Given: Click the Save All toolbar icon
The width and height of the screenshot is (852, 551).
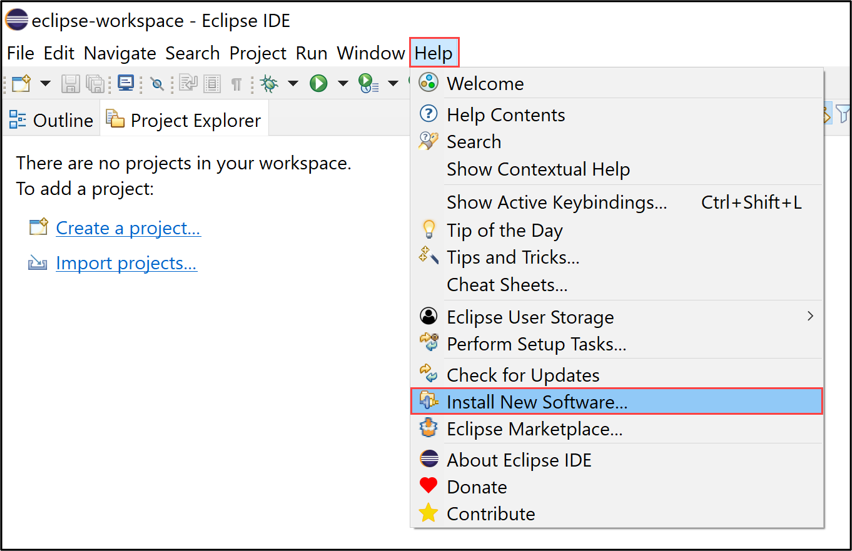Looking at the screenshot, I should click(96, 84).
